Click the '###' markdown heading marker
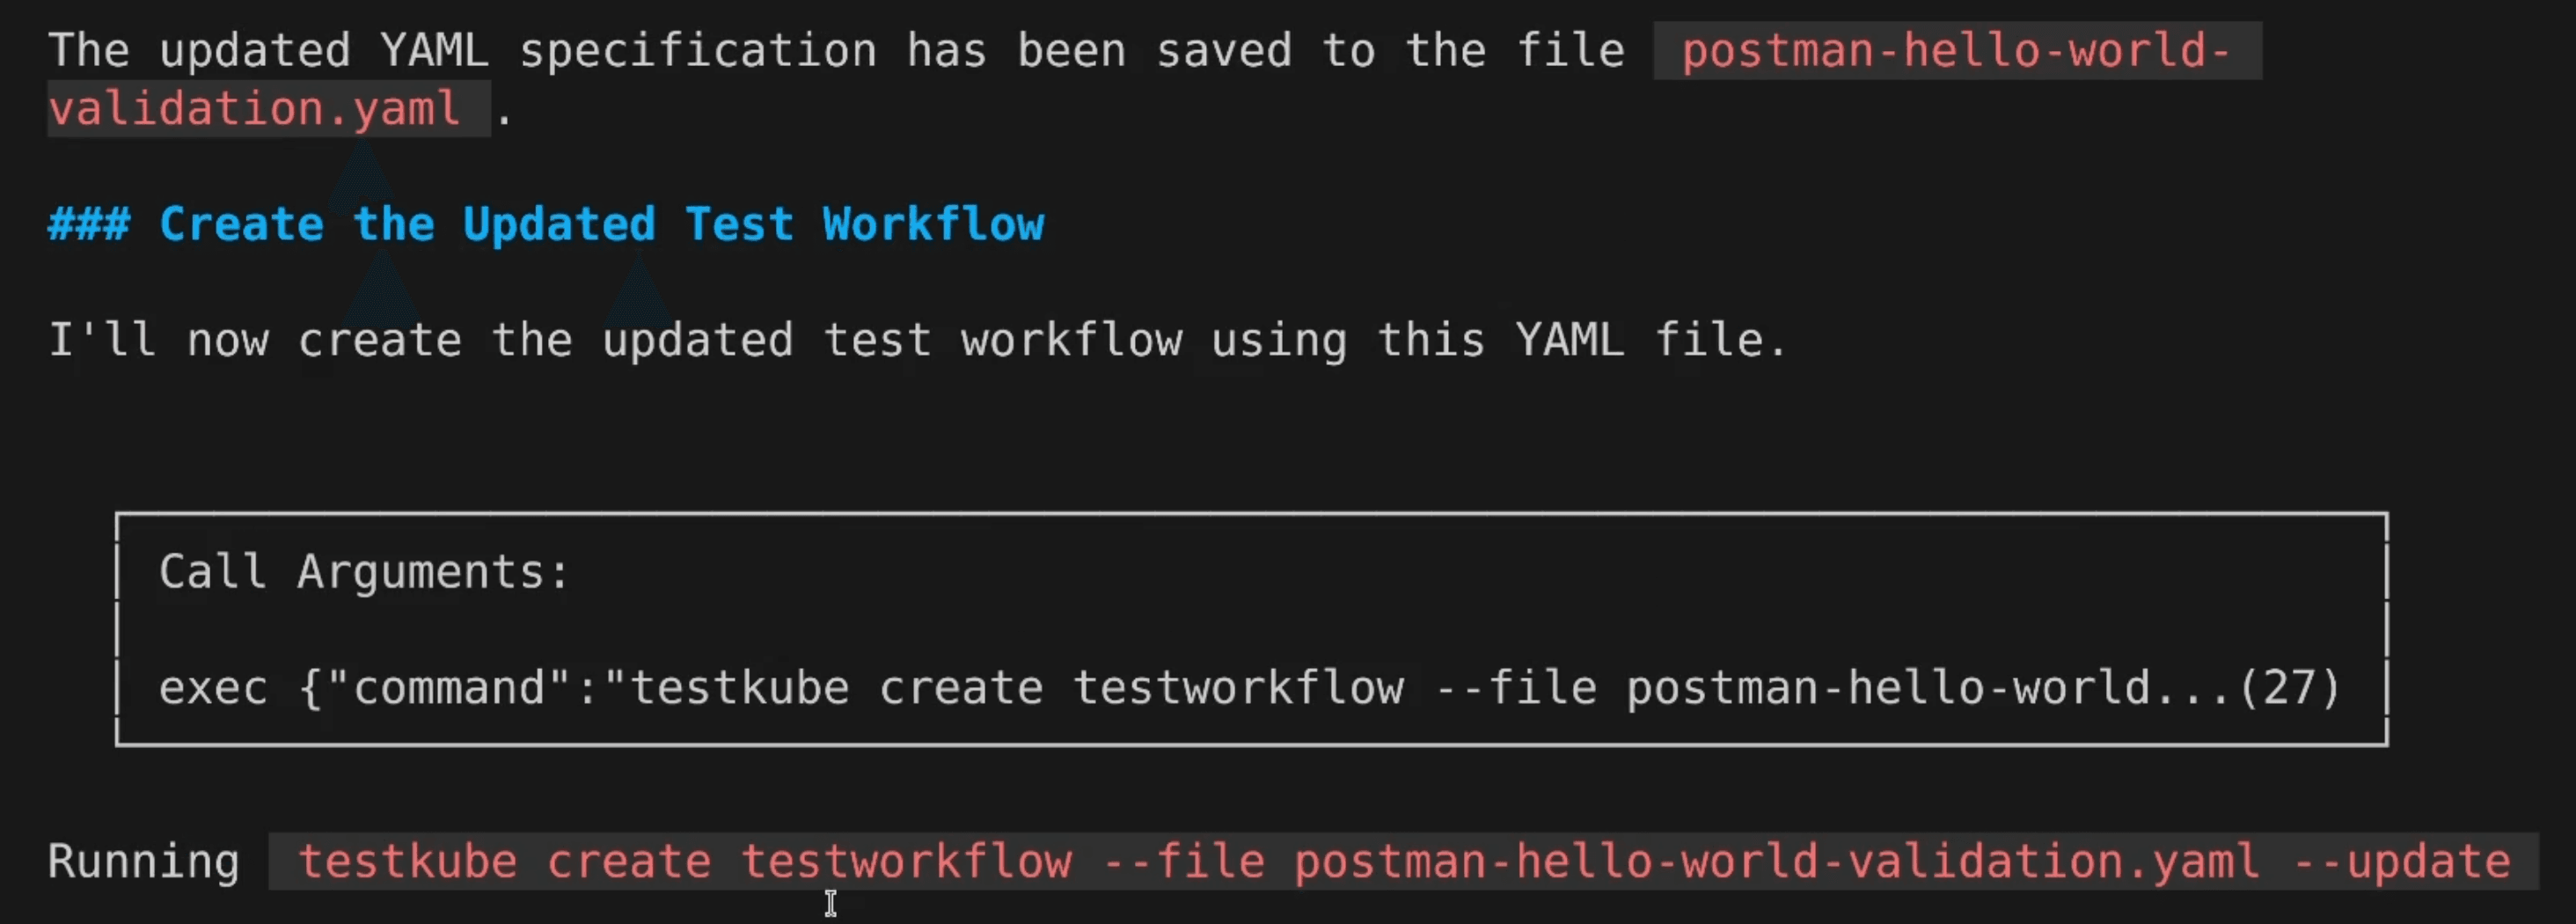 [89, 224]
